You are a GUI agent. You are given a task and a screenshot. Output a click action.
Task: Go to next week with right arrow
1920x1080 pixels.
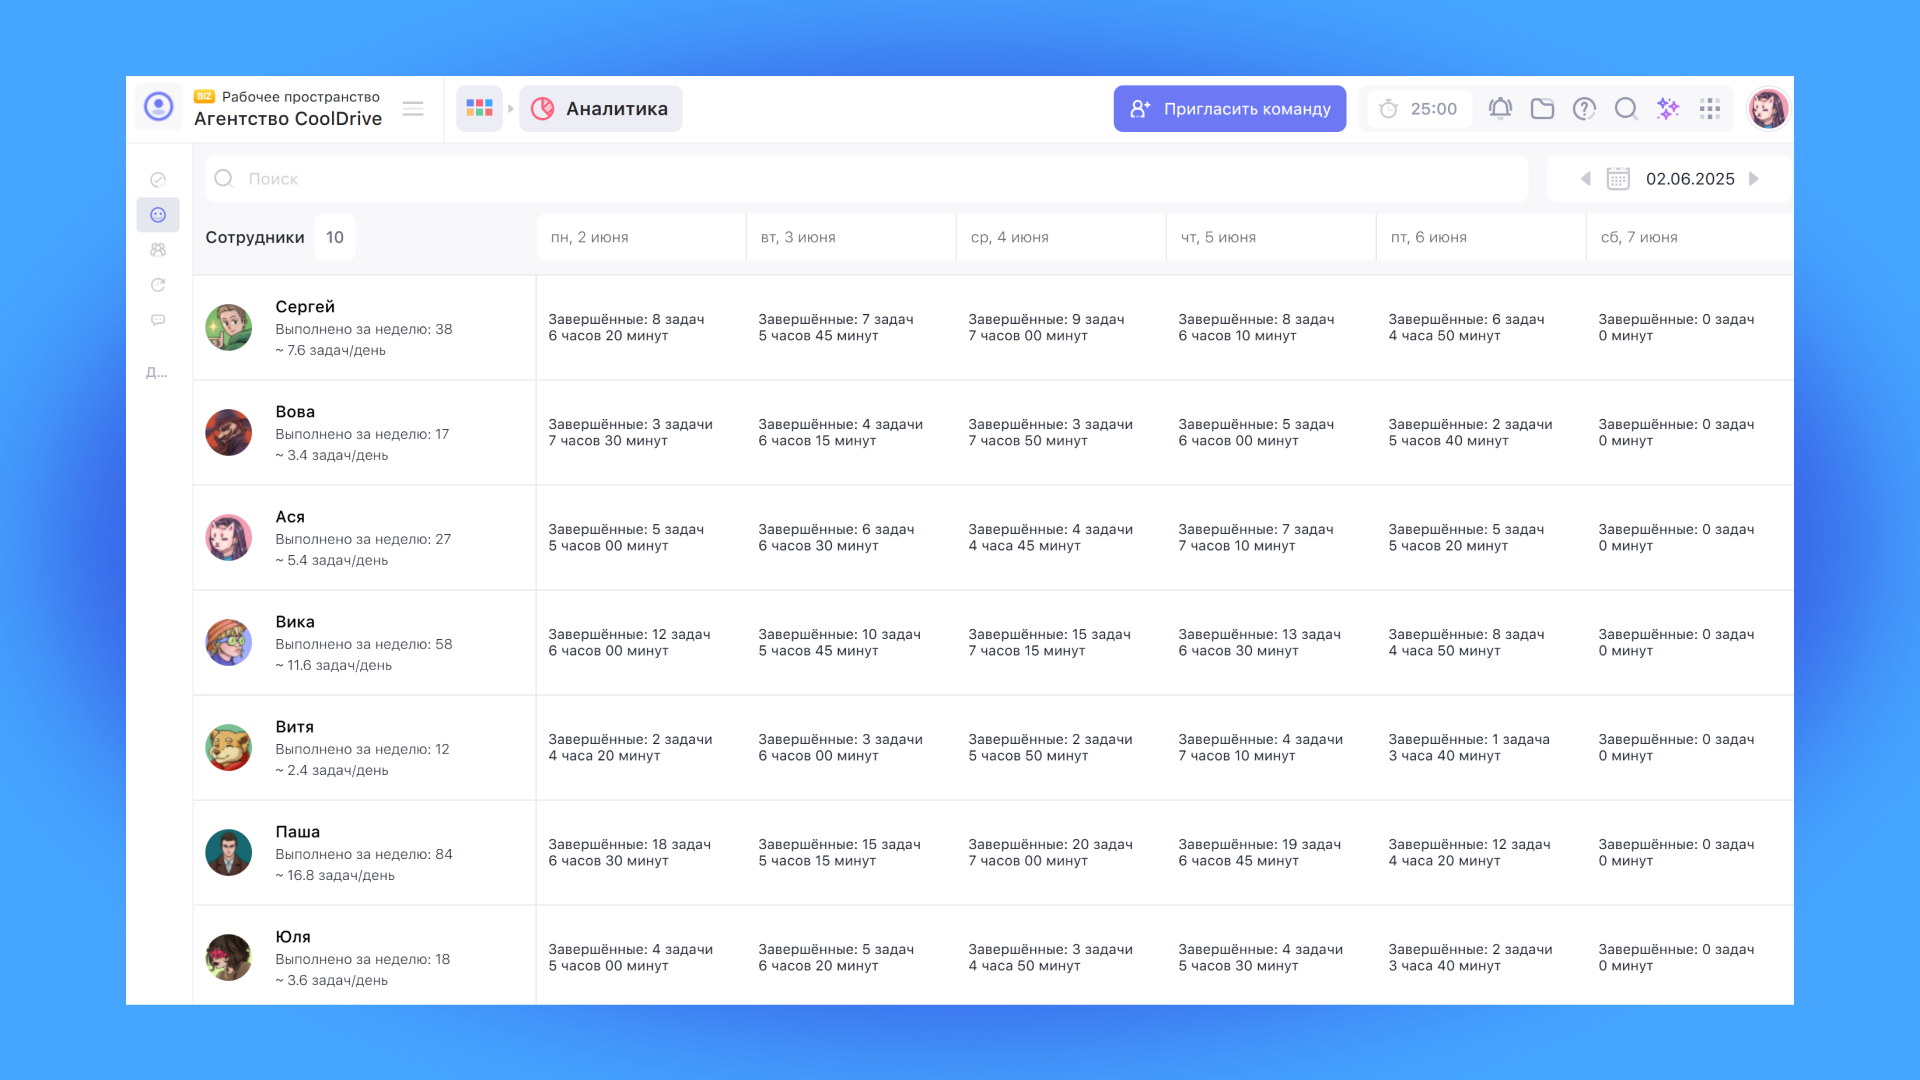pos(1754,179)
